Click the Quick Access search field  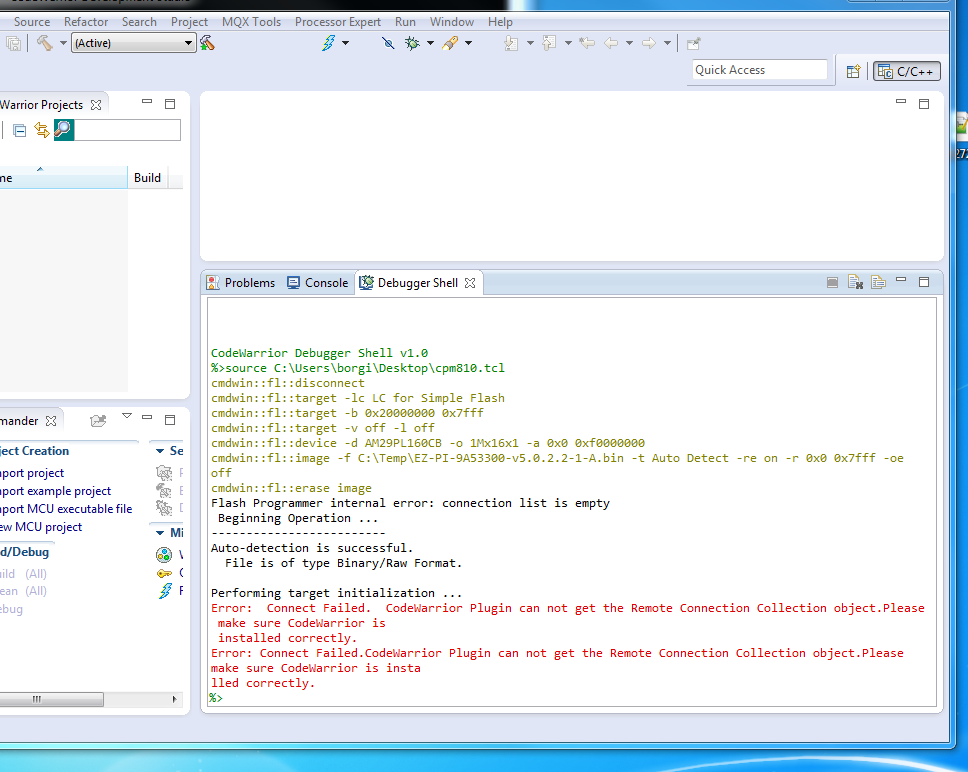(760, 70)
